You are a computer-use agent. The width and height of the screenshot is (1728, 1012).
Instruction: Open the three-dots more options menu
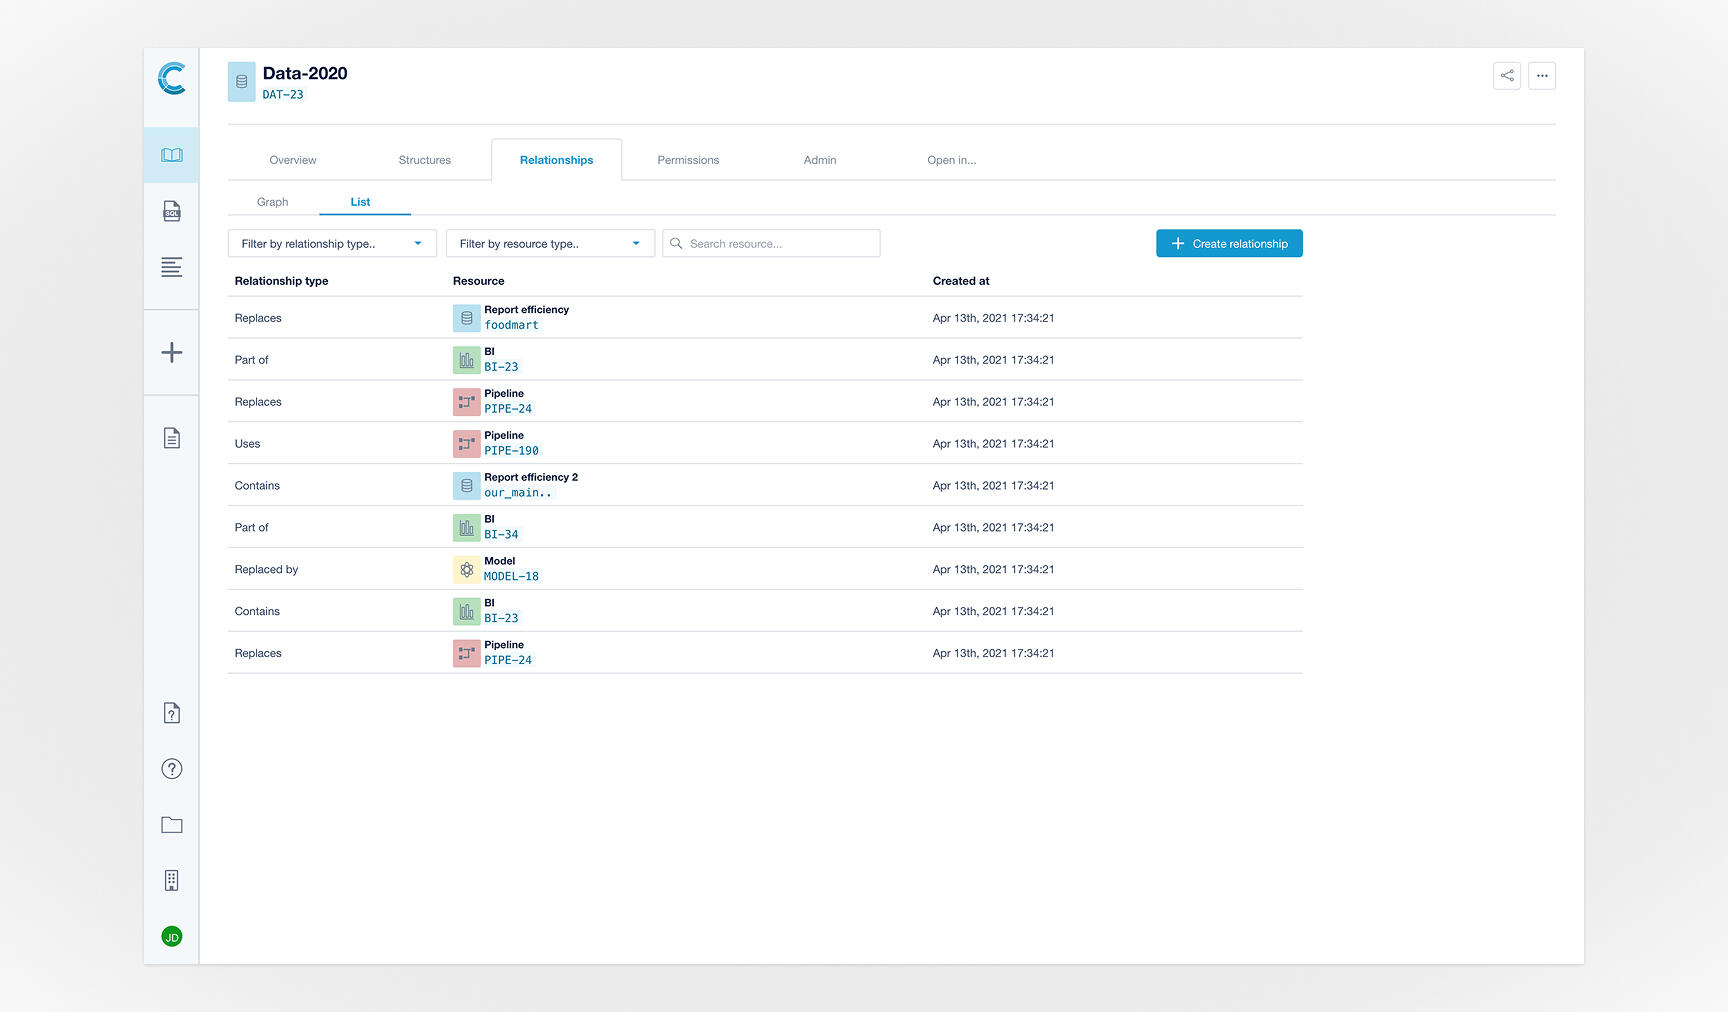[1541, 76]
